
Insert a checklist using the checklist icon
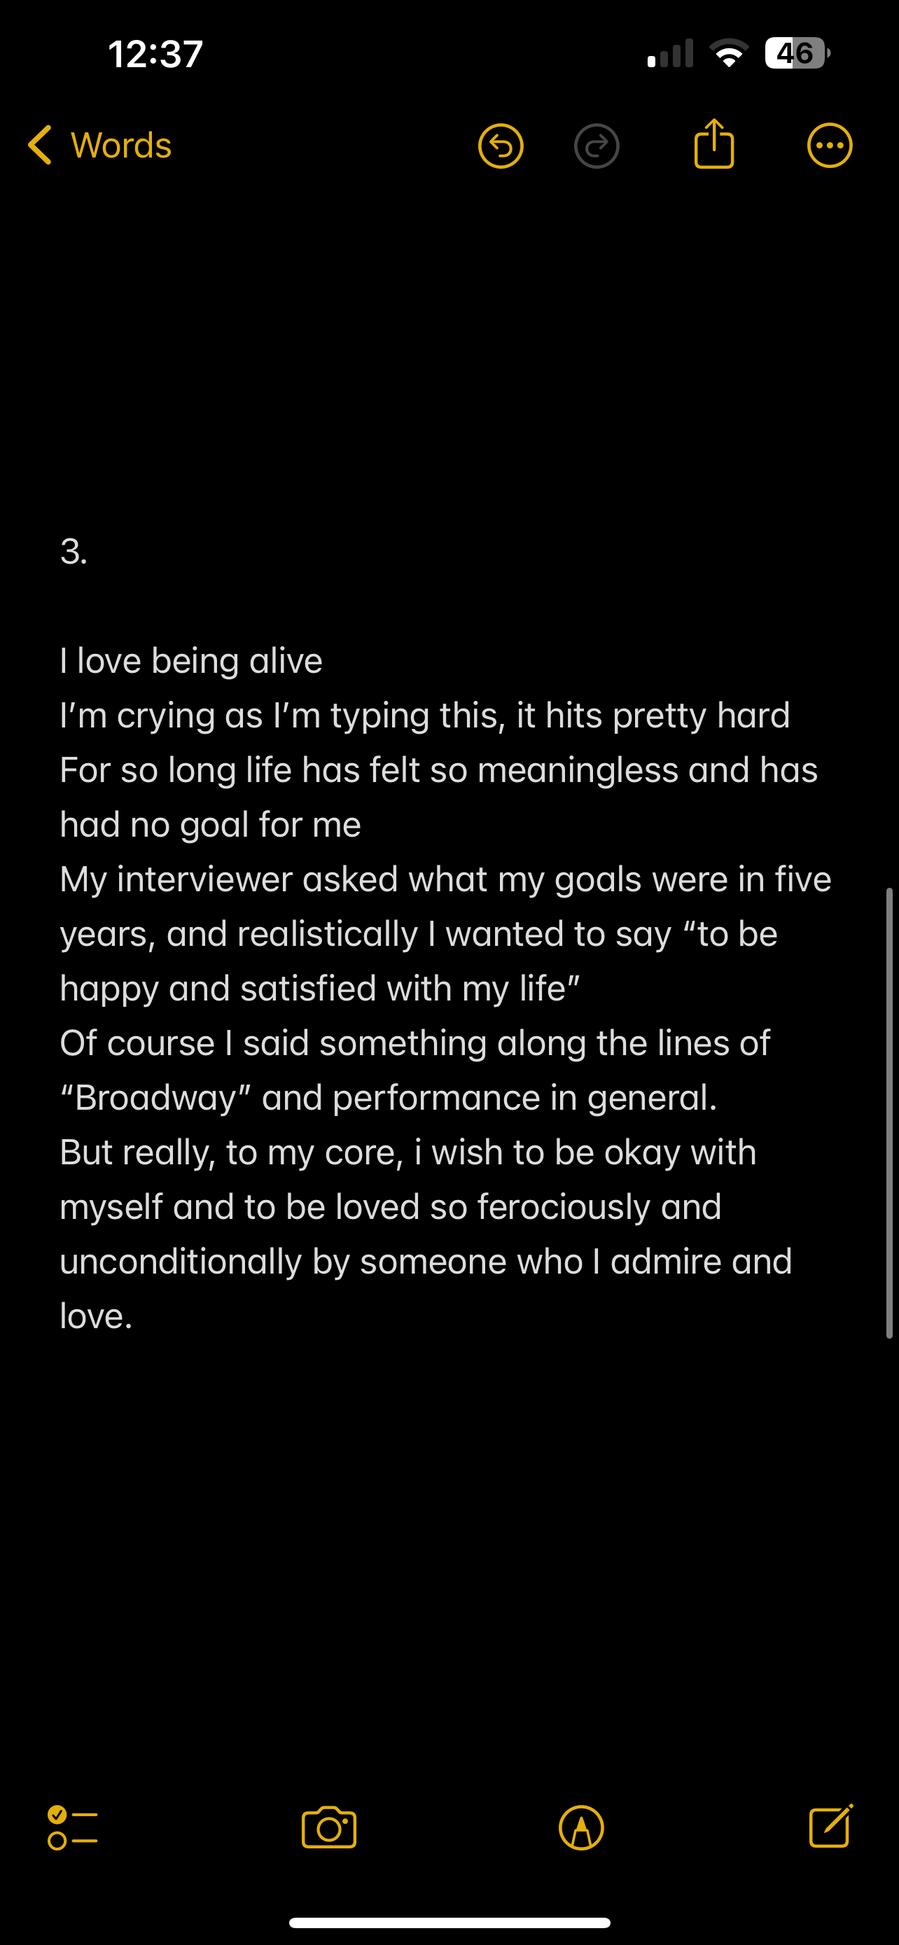[x=72, y=1828]
